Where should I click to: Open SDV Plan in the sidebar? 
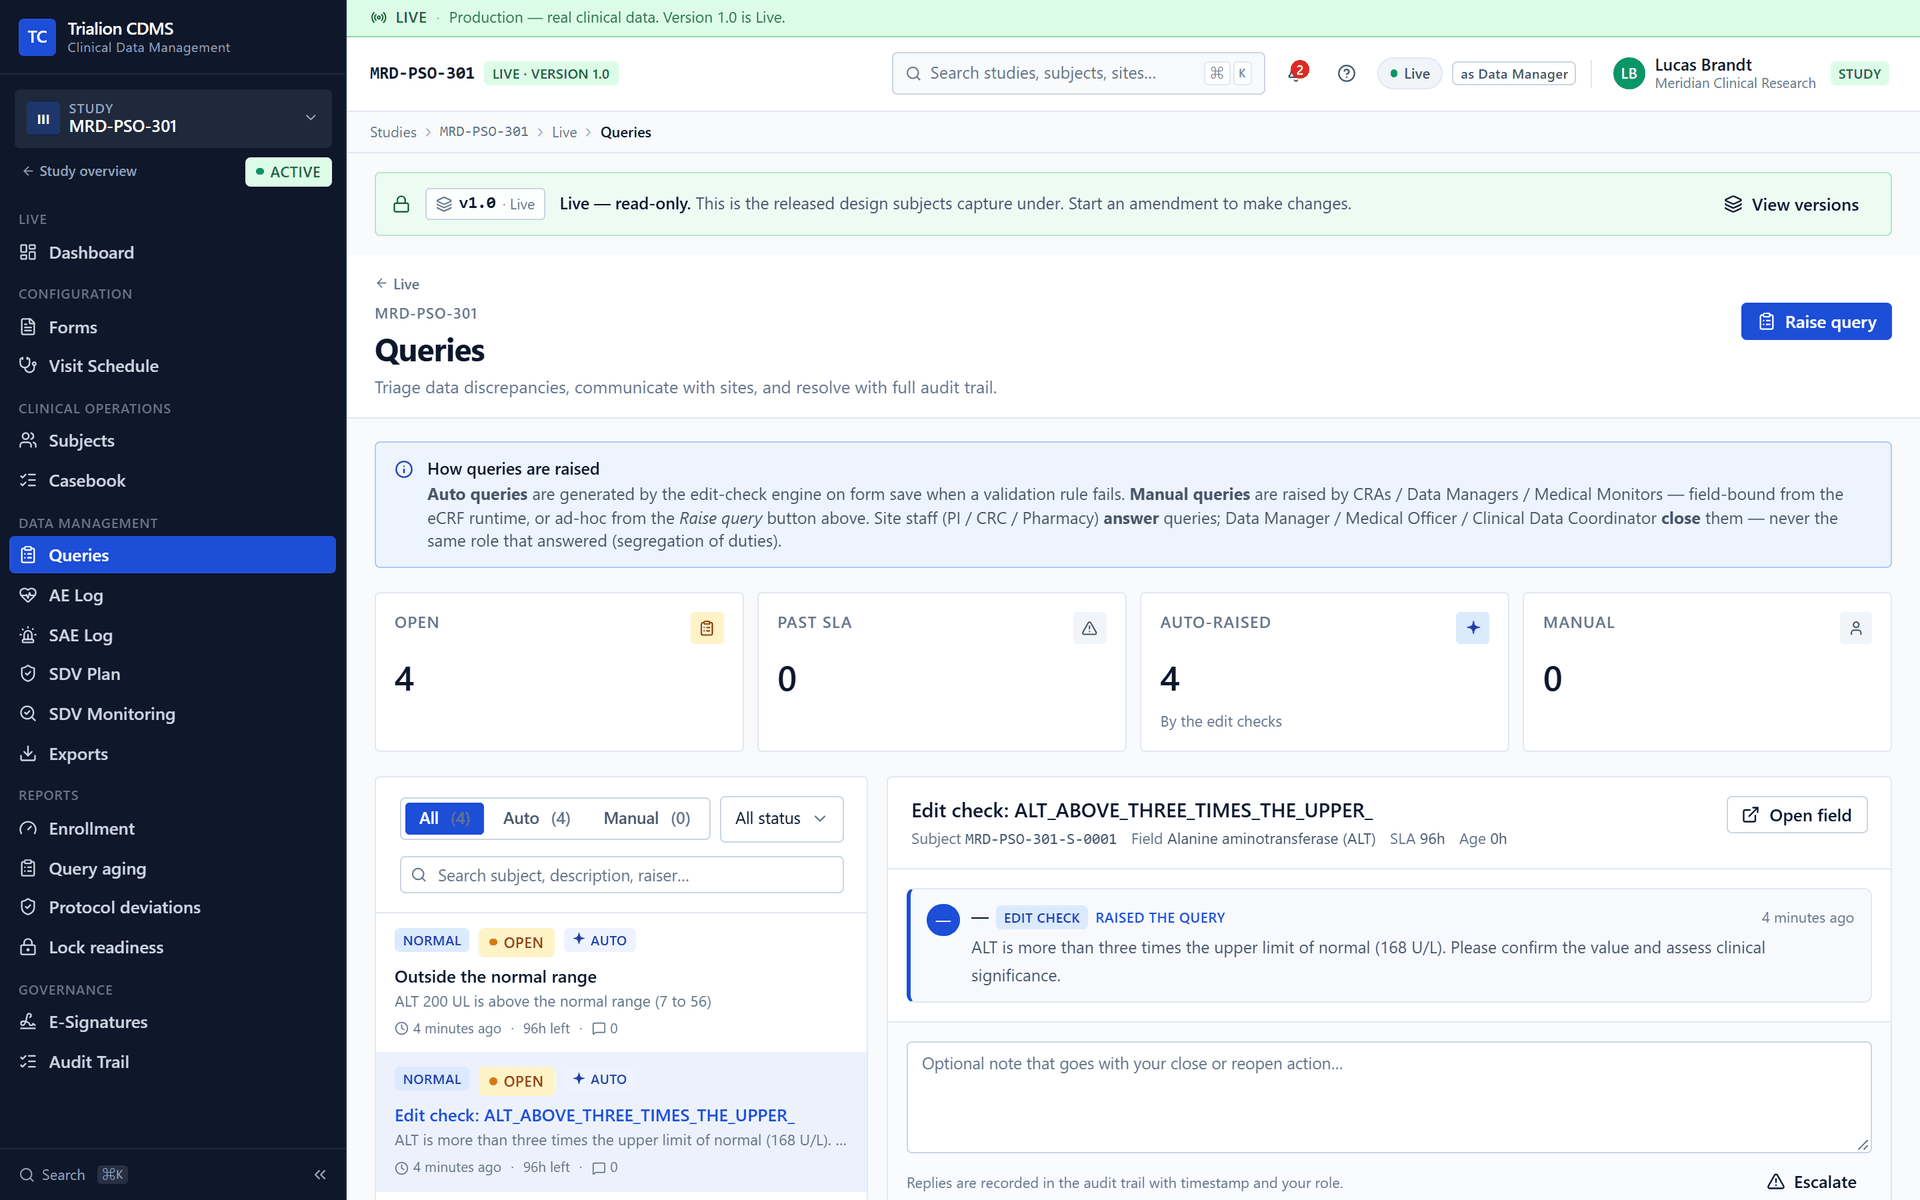click(x=172, y=674)
